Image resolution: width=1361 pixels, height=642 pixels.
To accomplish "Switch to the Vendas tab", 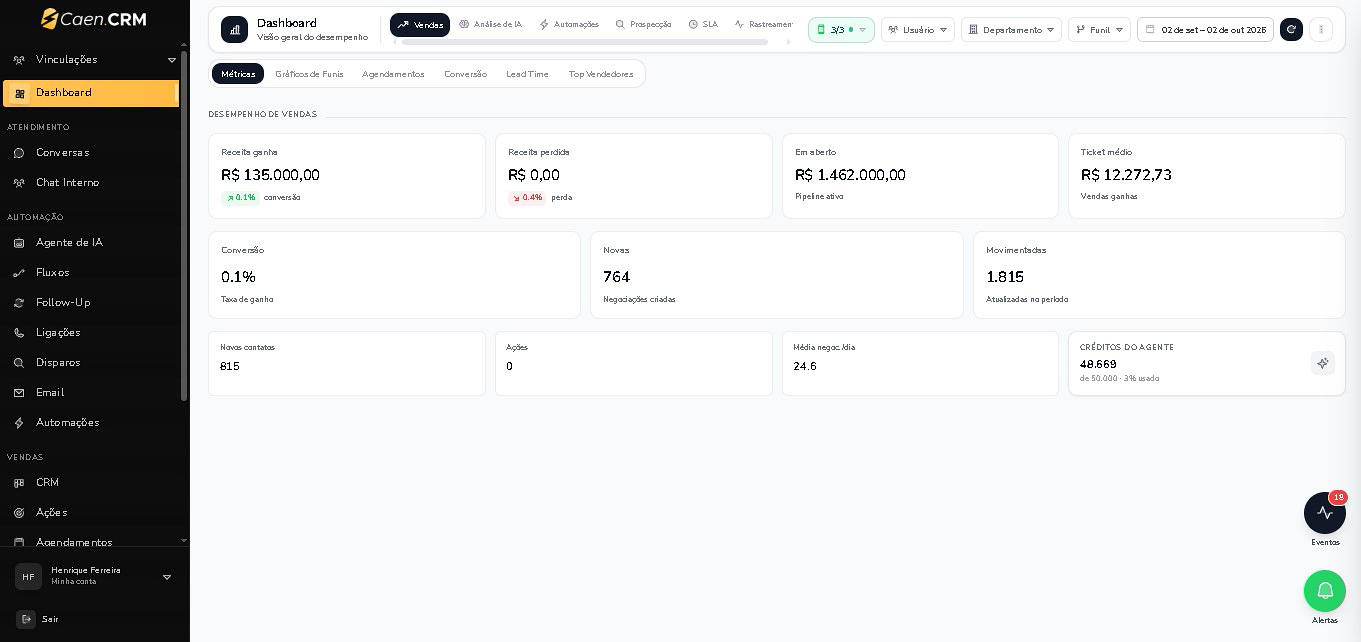I will 420,25.
